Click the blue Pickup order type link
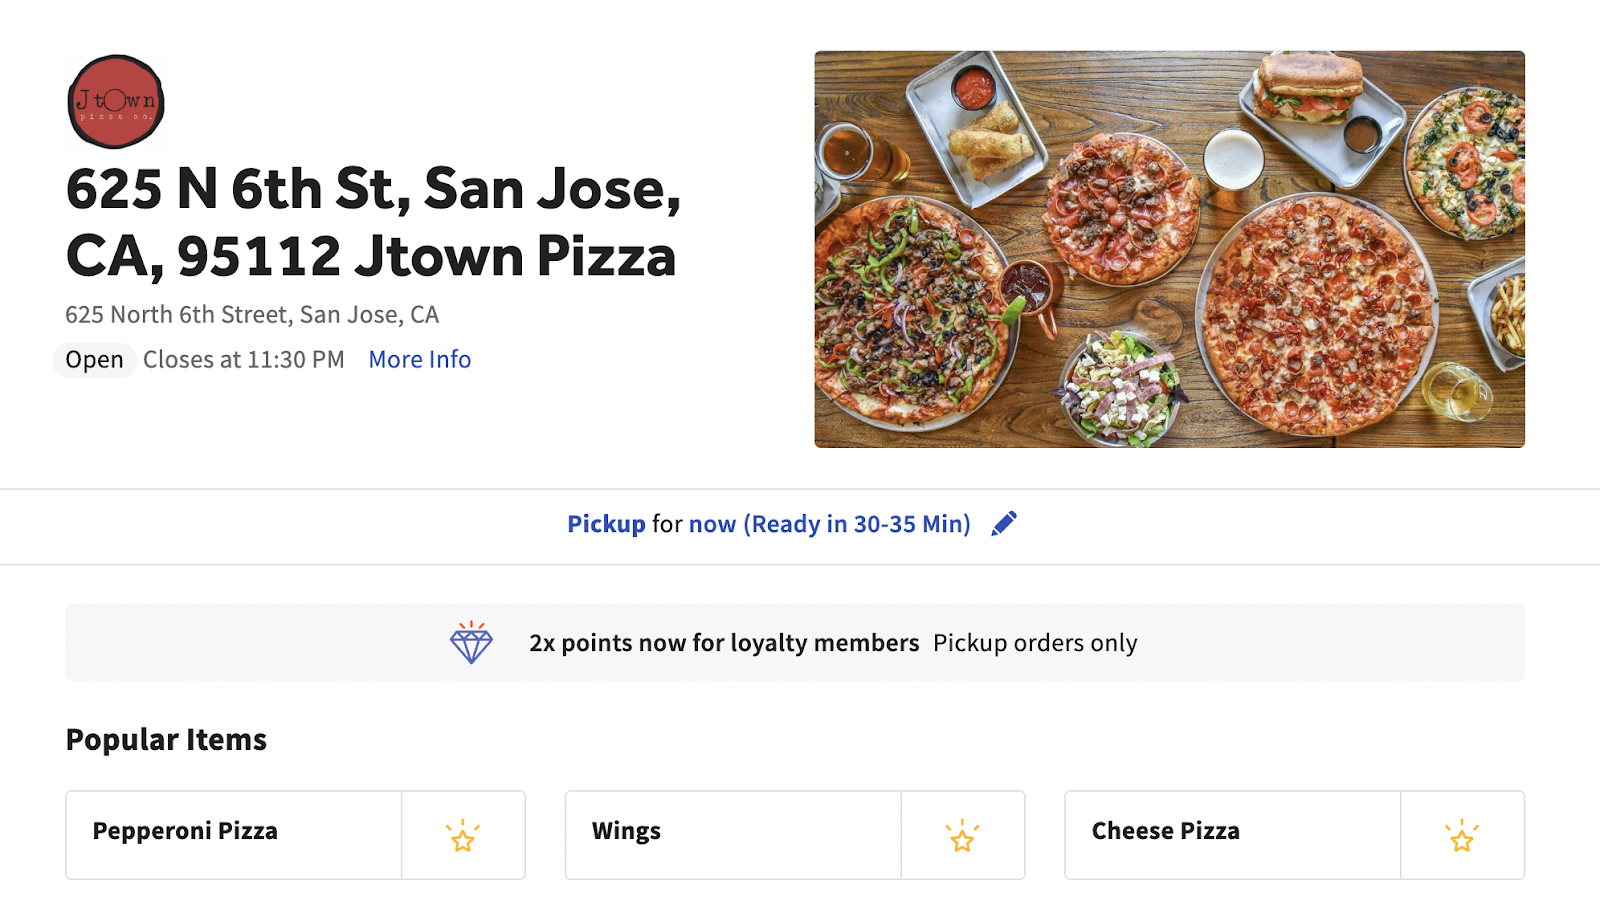The height and width of the screenshot is (917, 1600). point(606,524)
